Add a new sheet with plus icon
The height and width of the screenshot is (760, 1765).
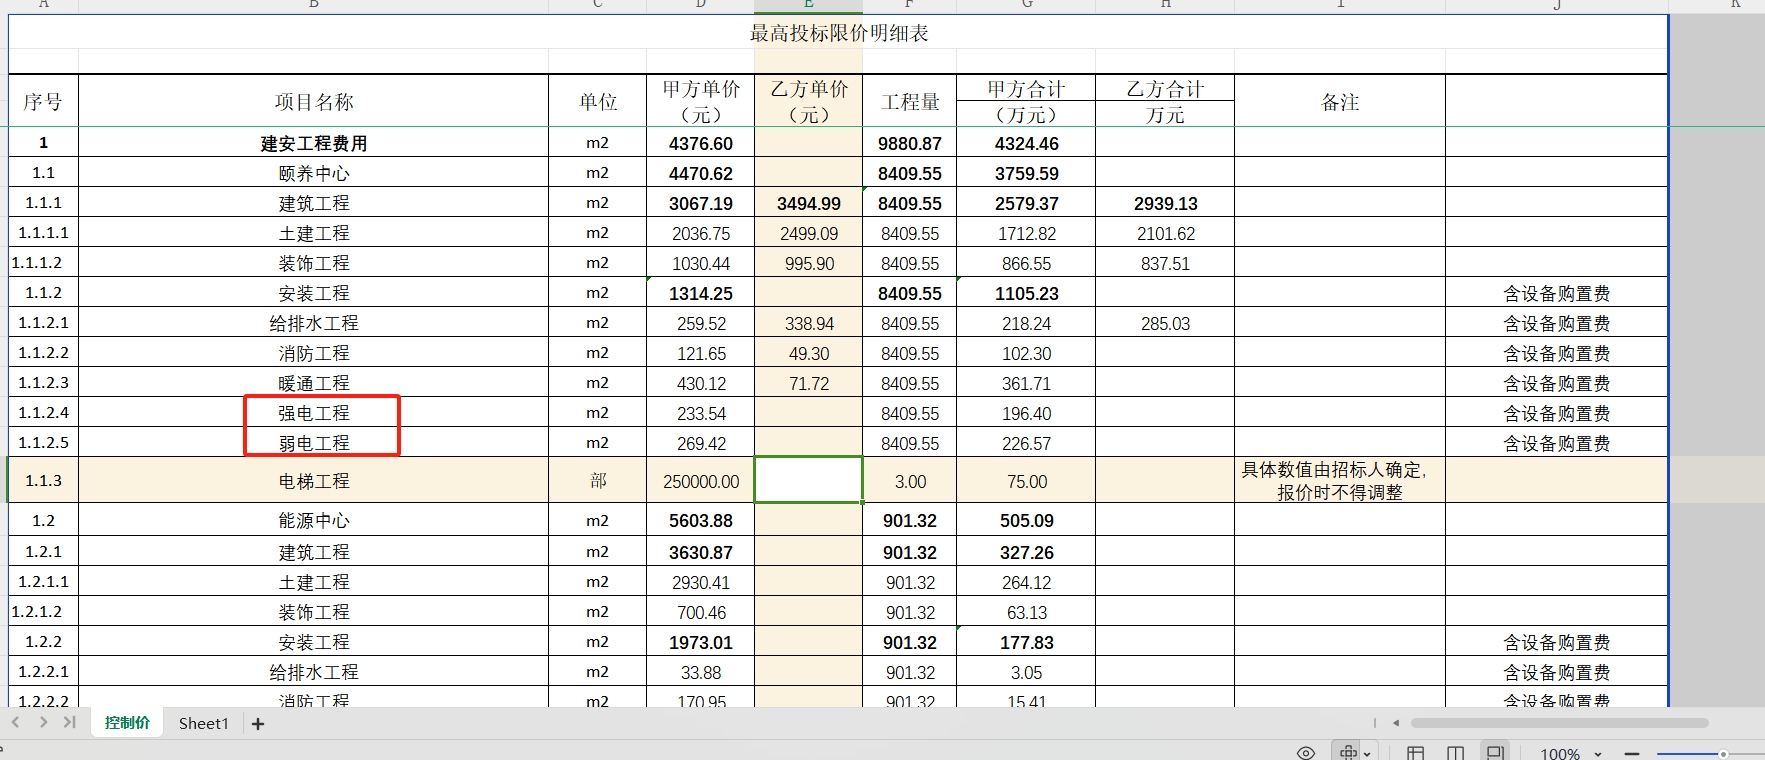tap(258, 724)
